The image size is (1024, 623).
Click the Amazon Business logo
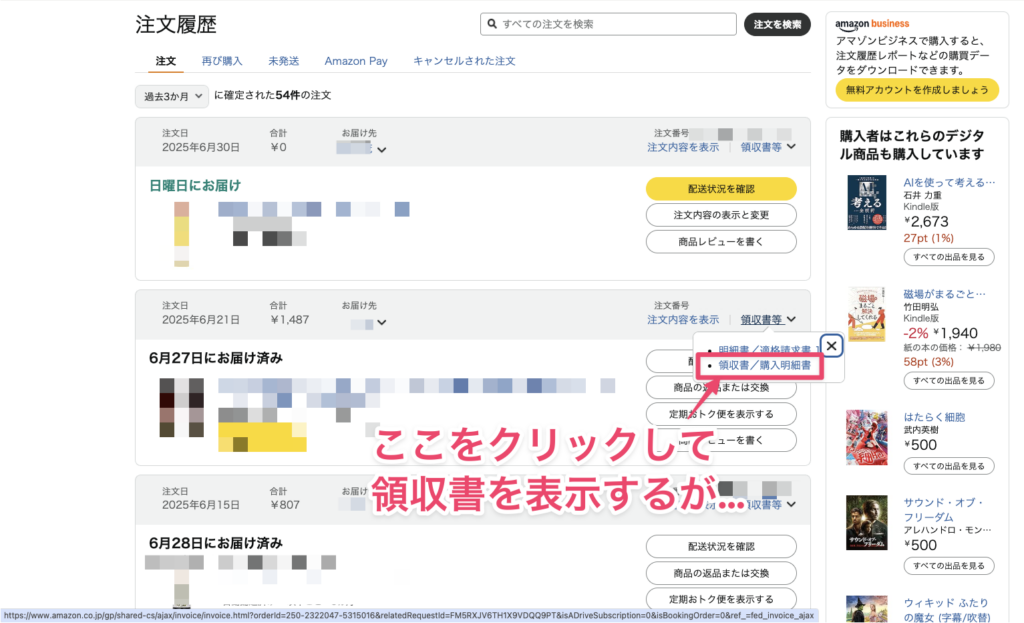(872, 24)
